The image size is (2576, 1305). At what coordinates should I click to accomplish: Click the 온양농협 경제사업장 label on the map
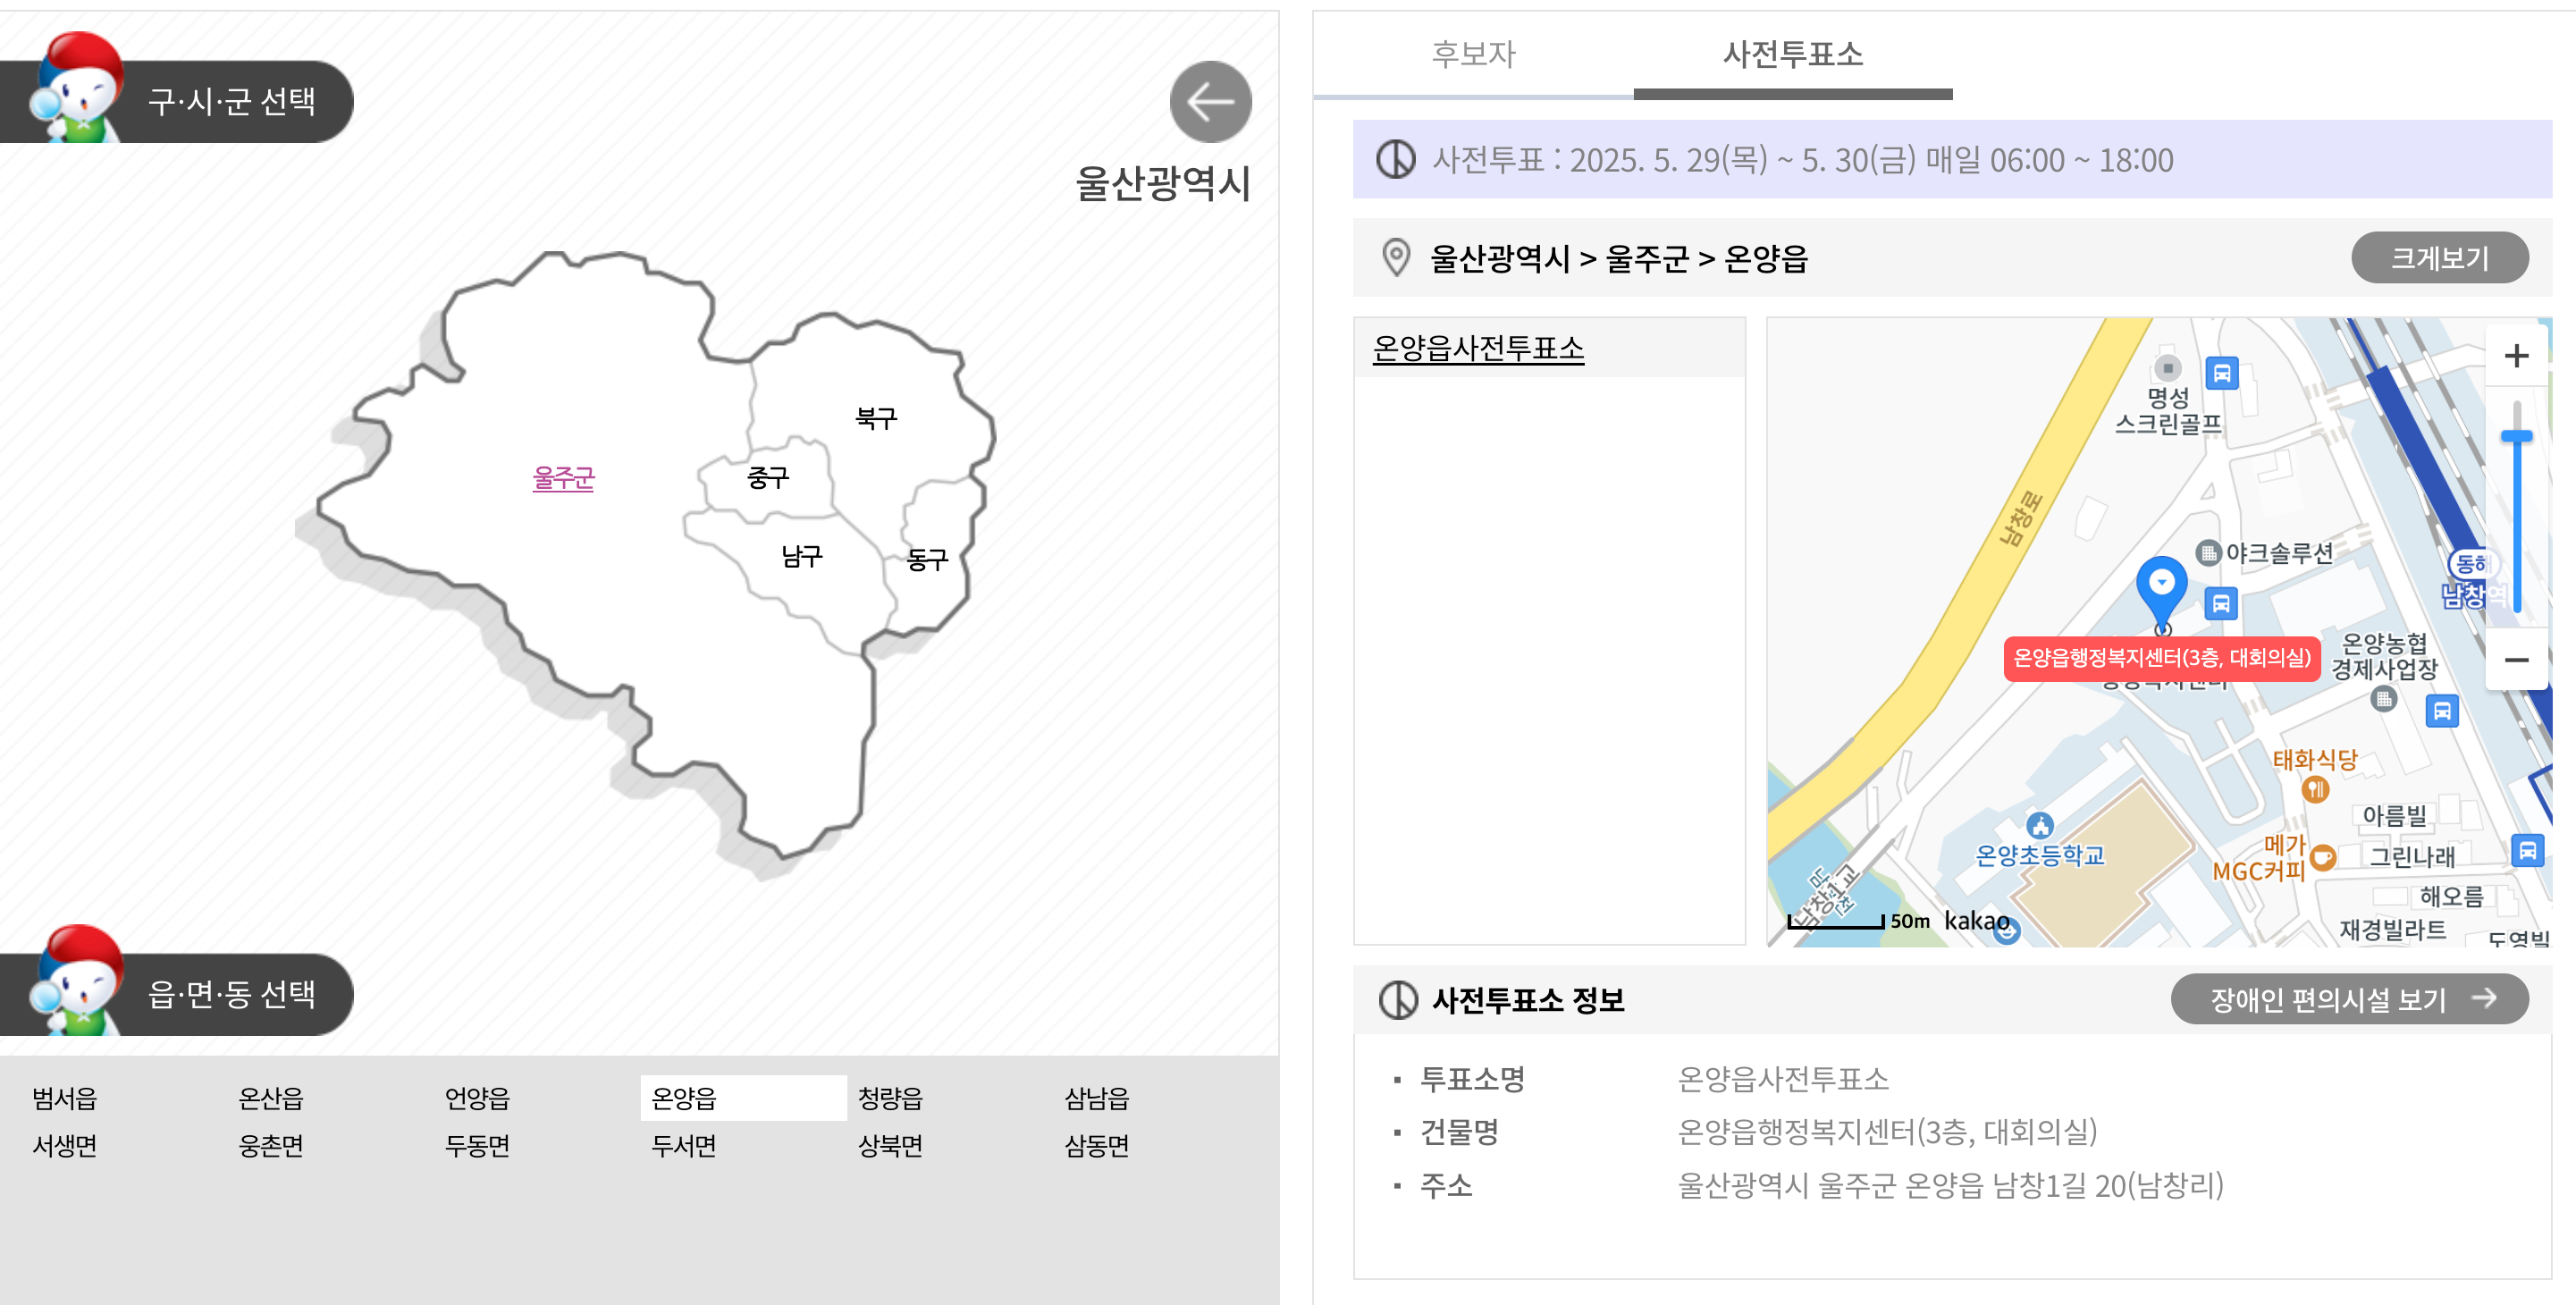coord(2384,656)
